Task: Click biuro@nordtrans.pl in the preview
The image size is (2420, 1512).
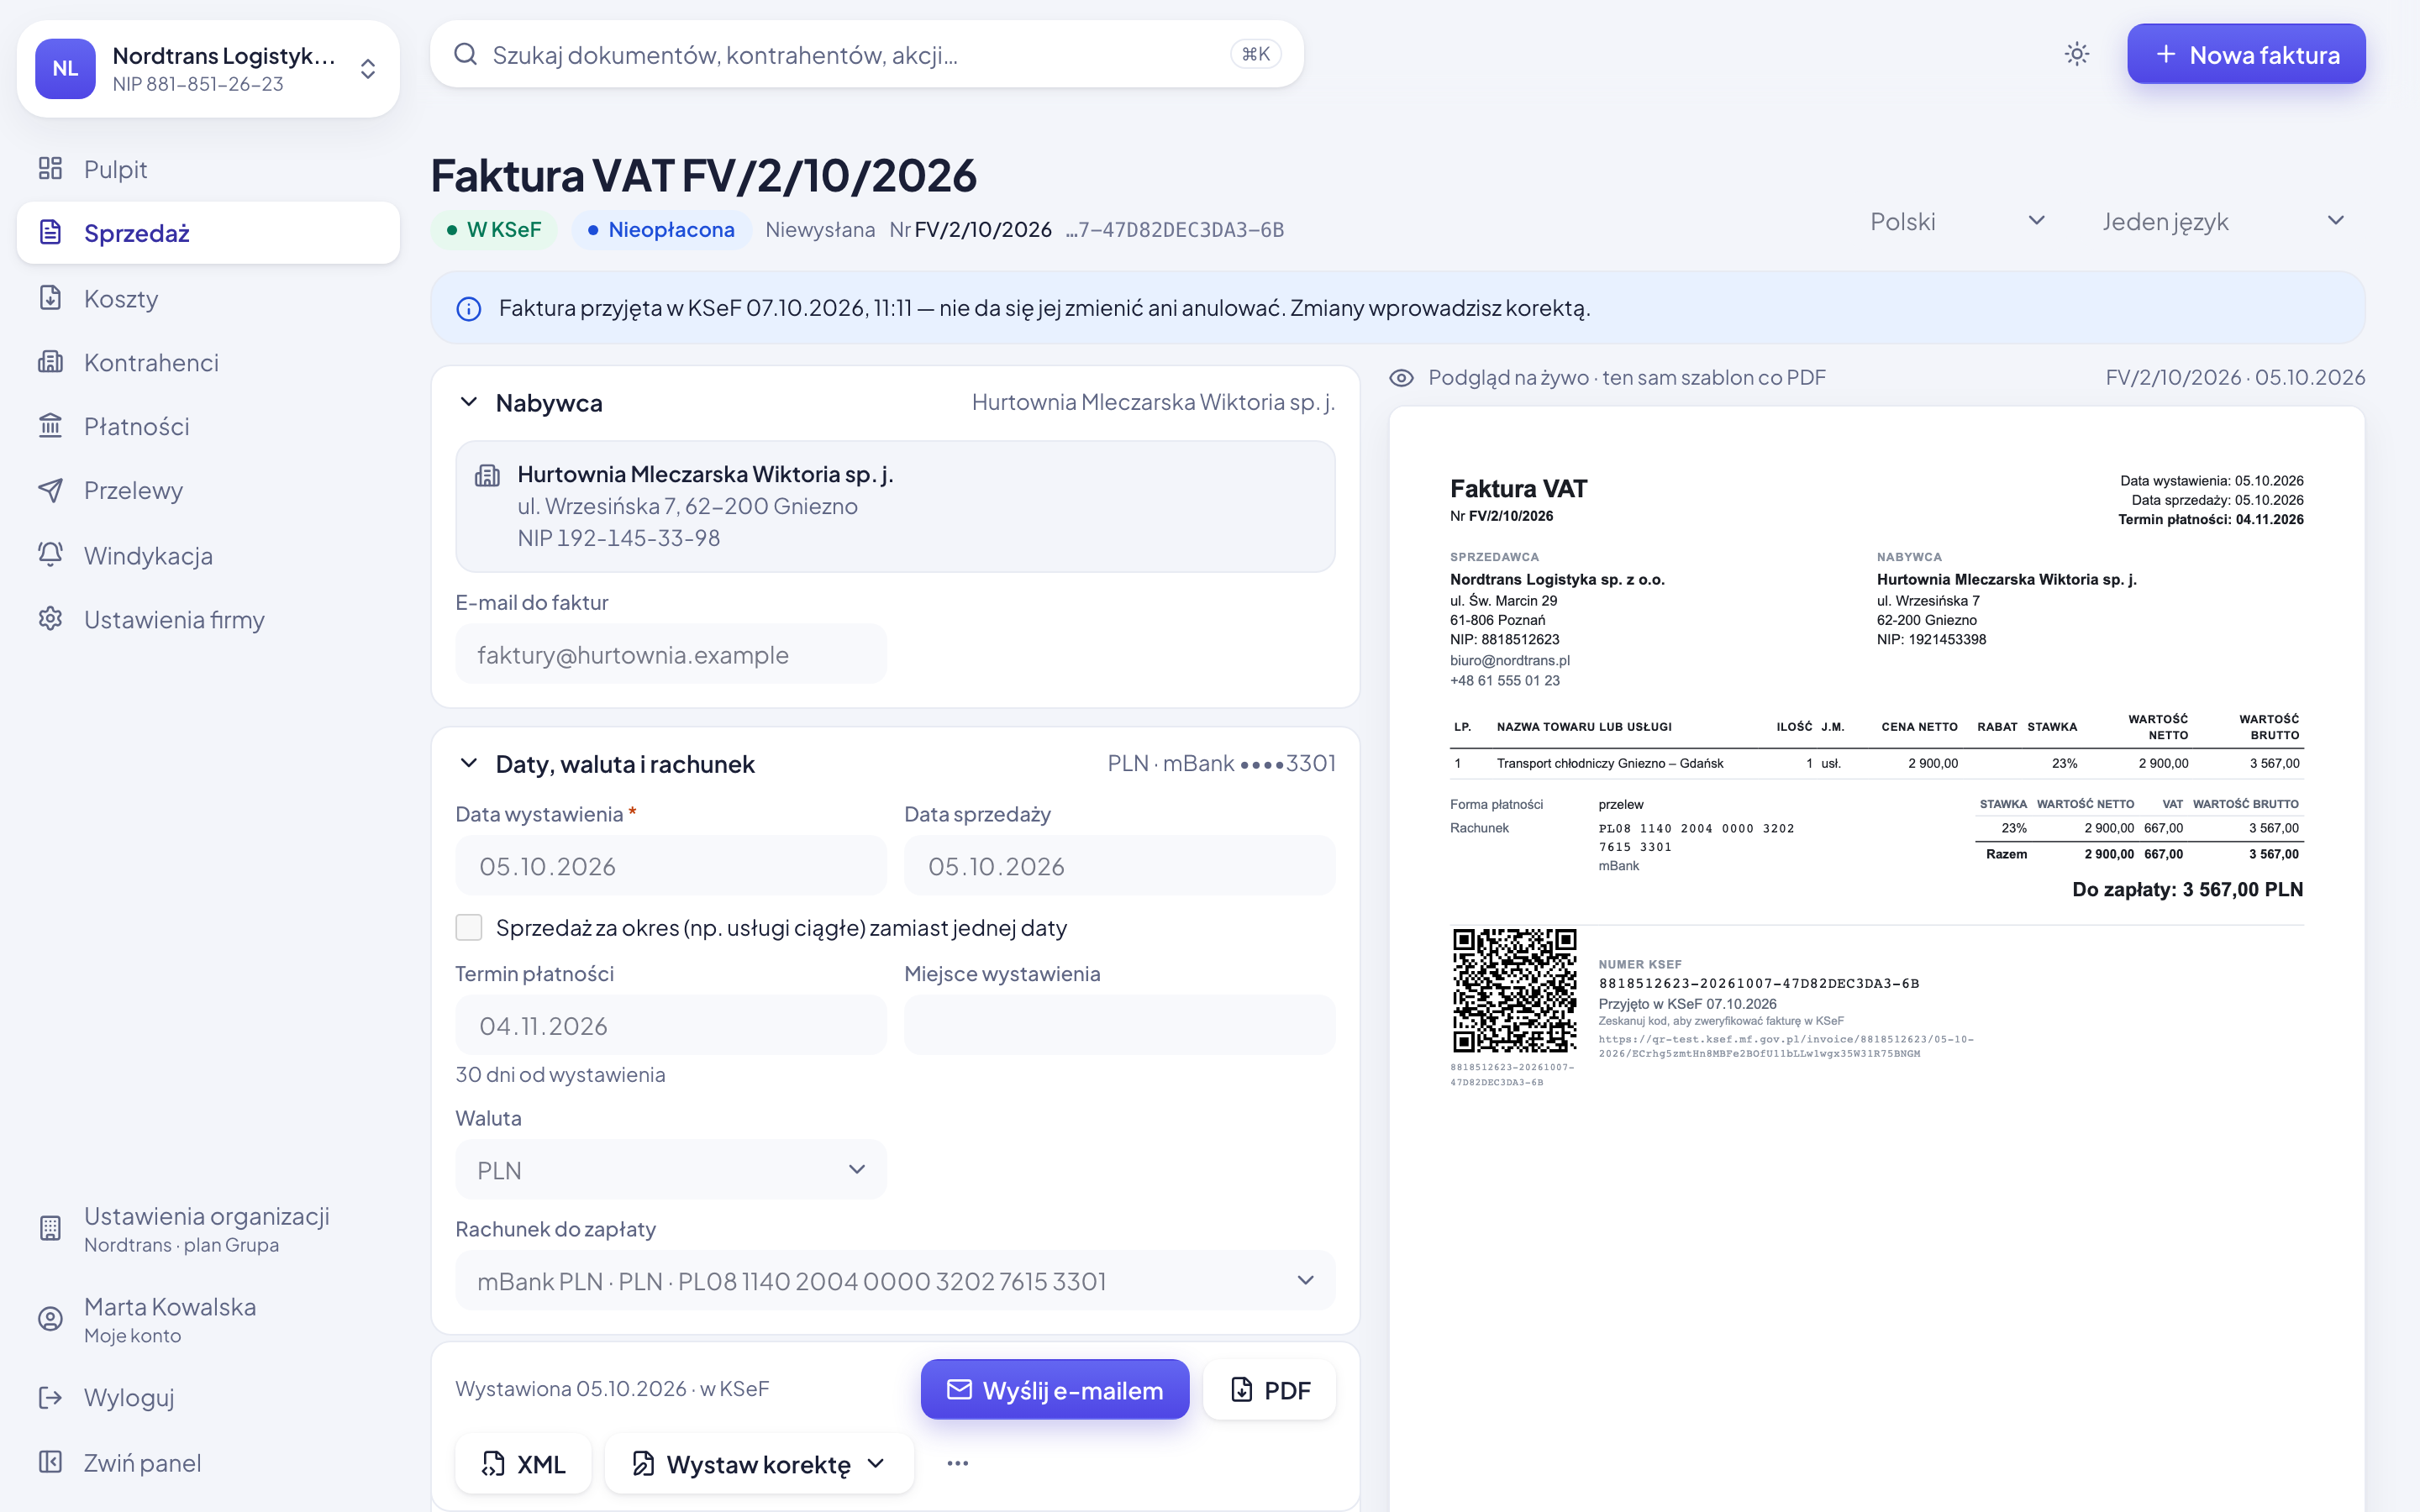Action: (x=1510, y=660)
